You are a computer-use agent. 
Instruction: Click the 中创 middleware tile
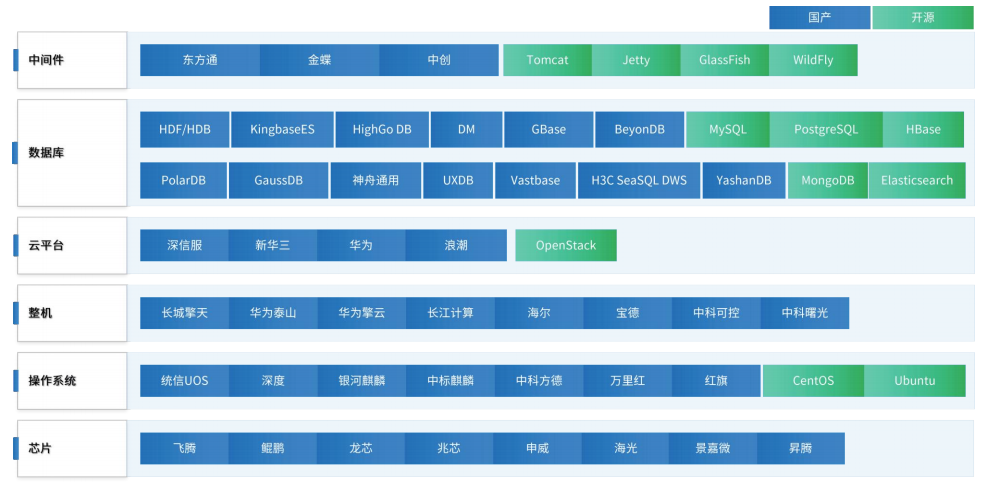coord(439,60)
